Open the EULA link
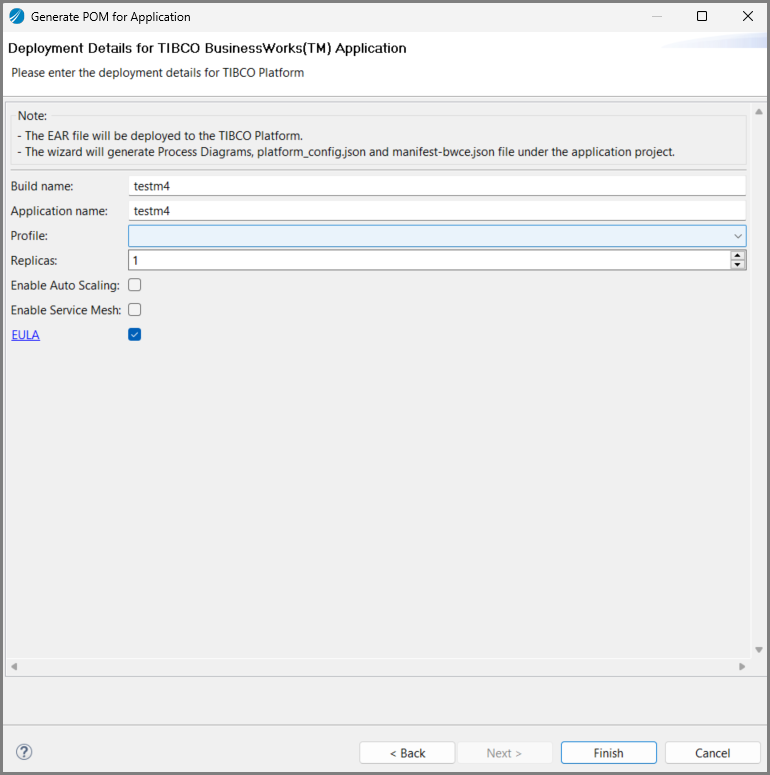Viewport: 770px width, 775px height. [x=25, y=335]
